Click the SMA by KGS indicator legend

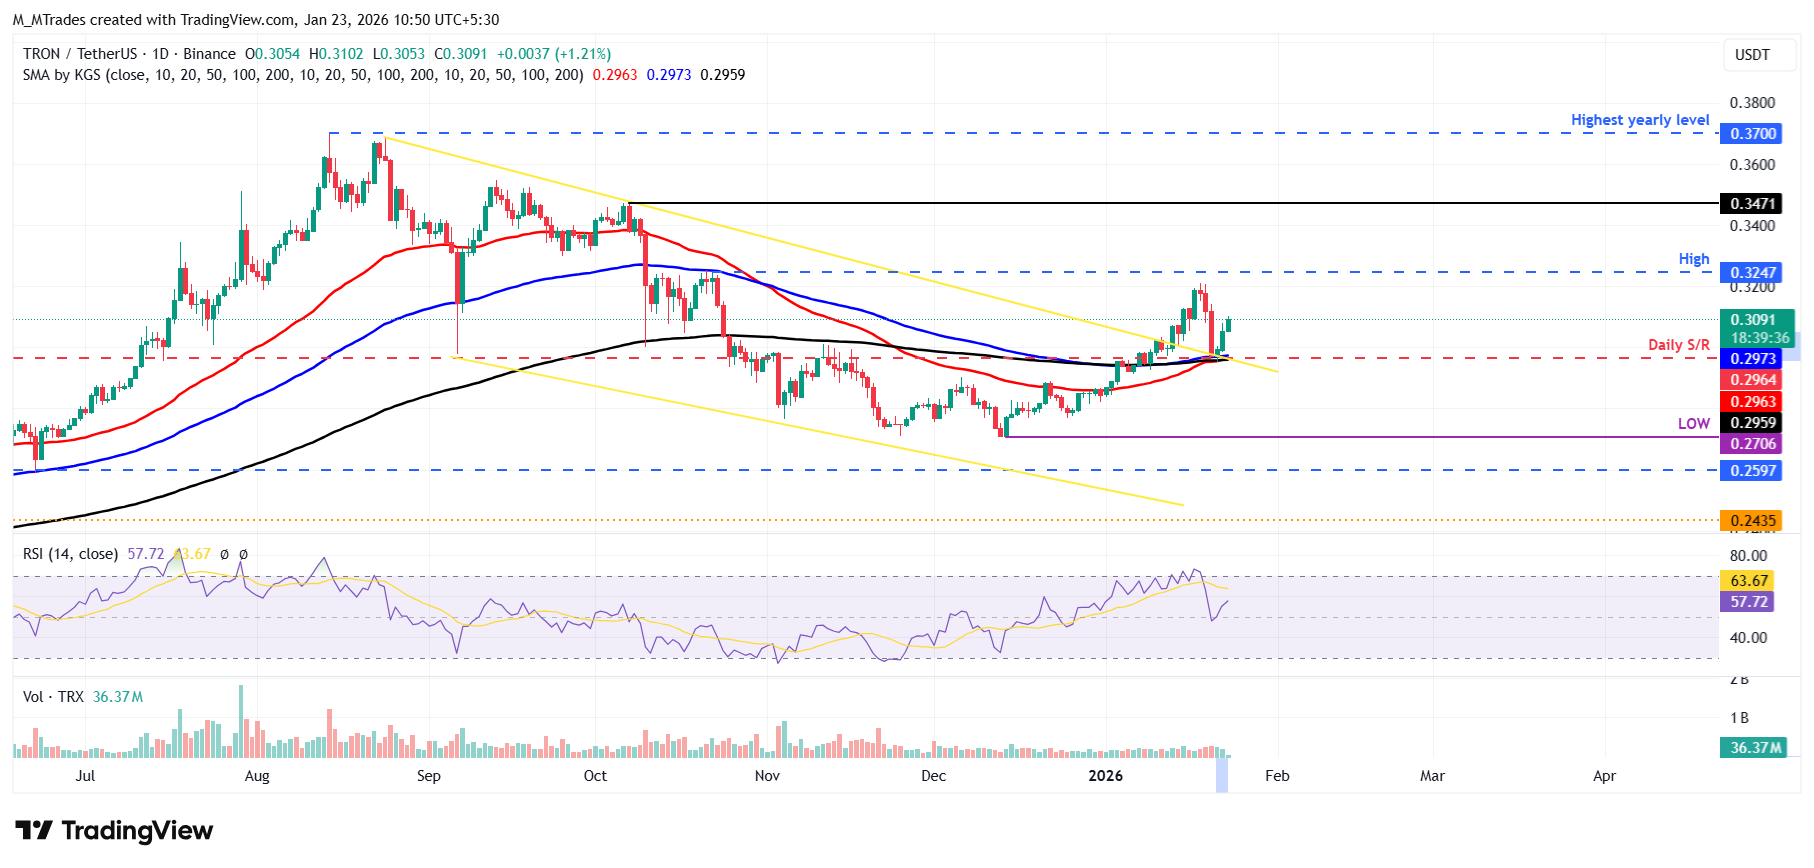pyautogui.click(x=303, y=75)
